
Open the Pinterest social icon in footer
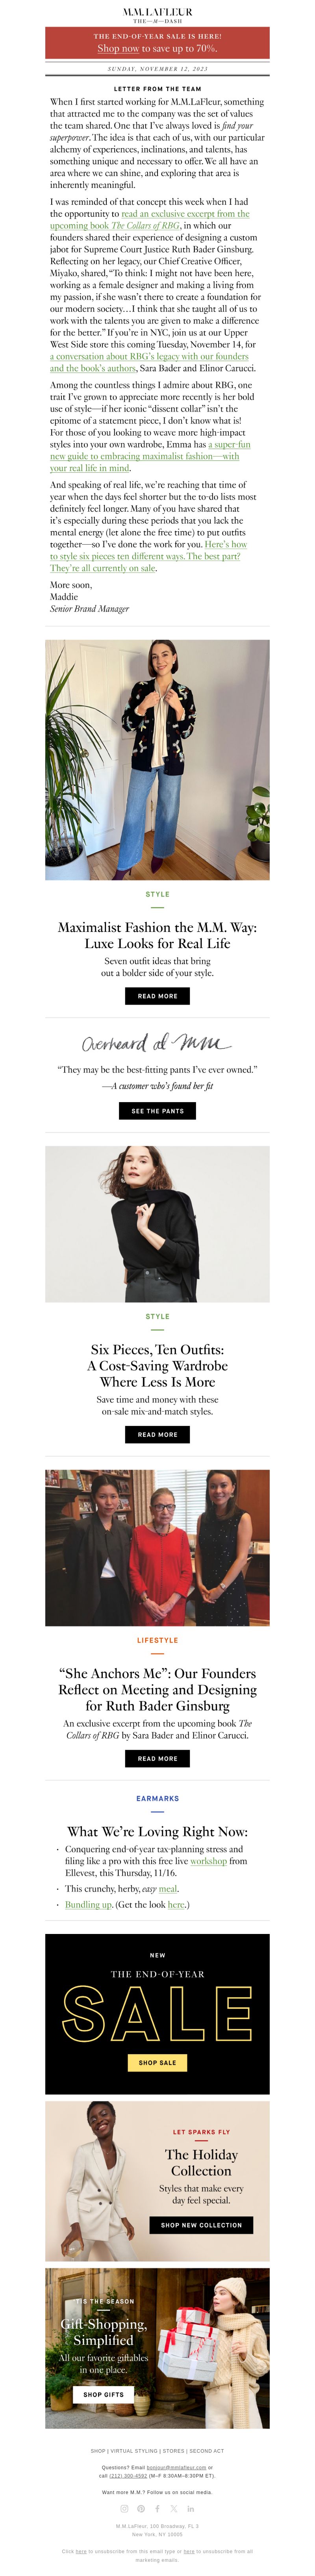[141, 2509]
